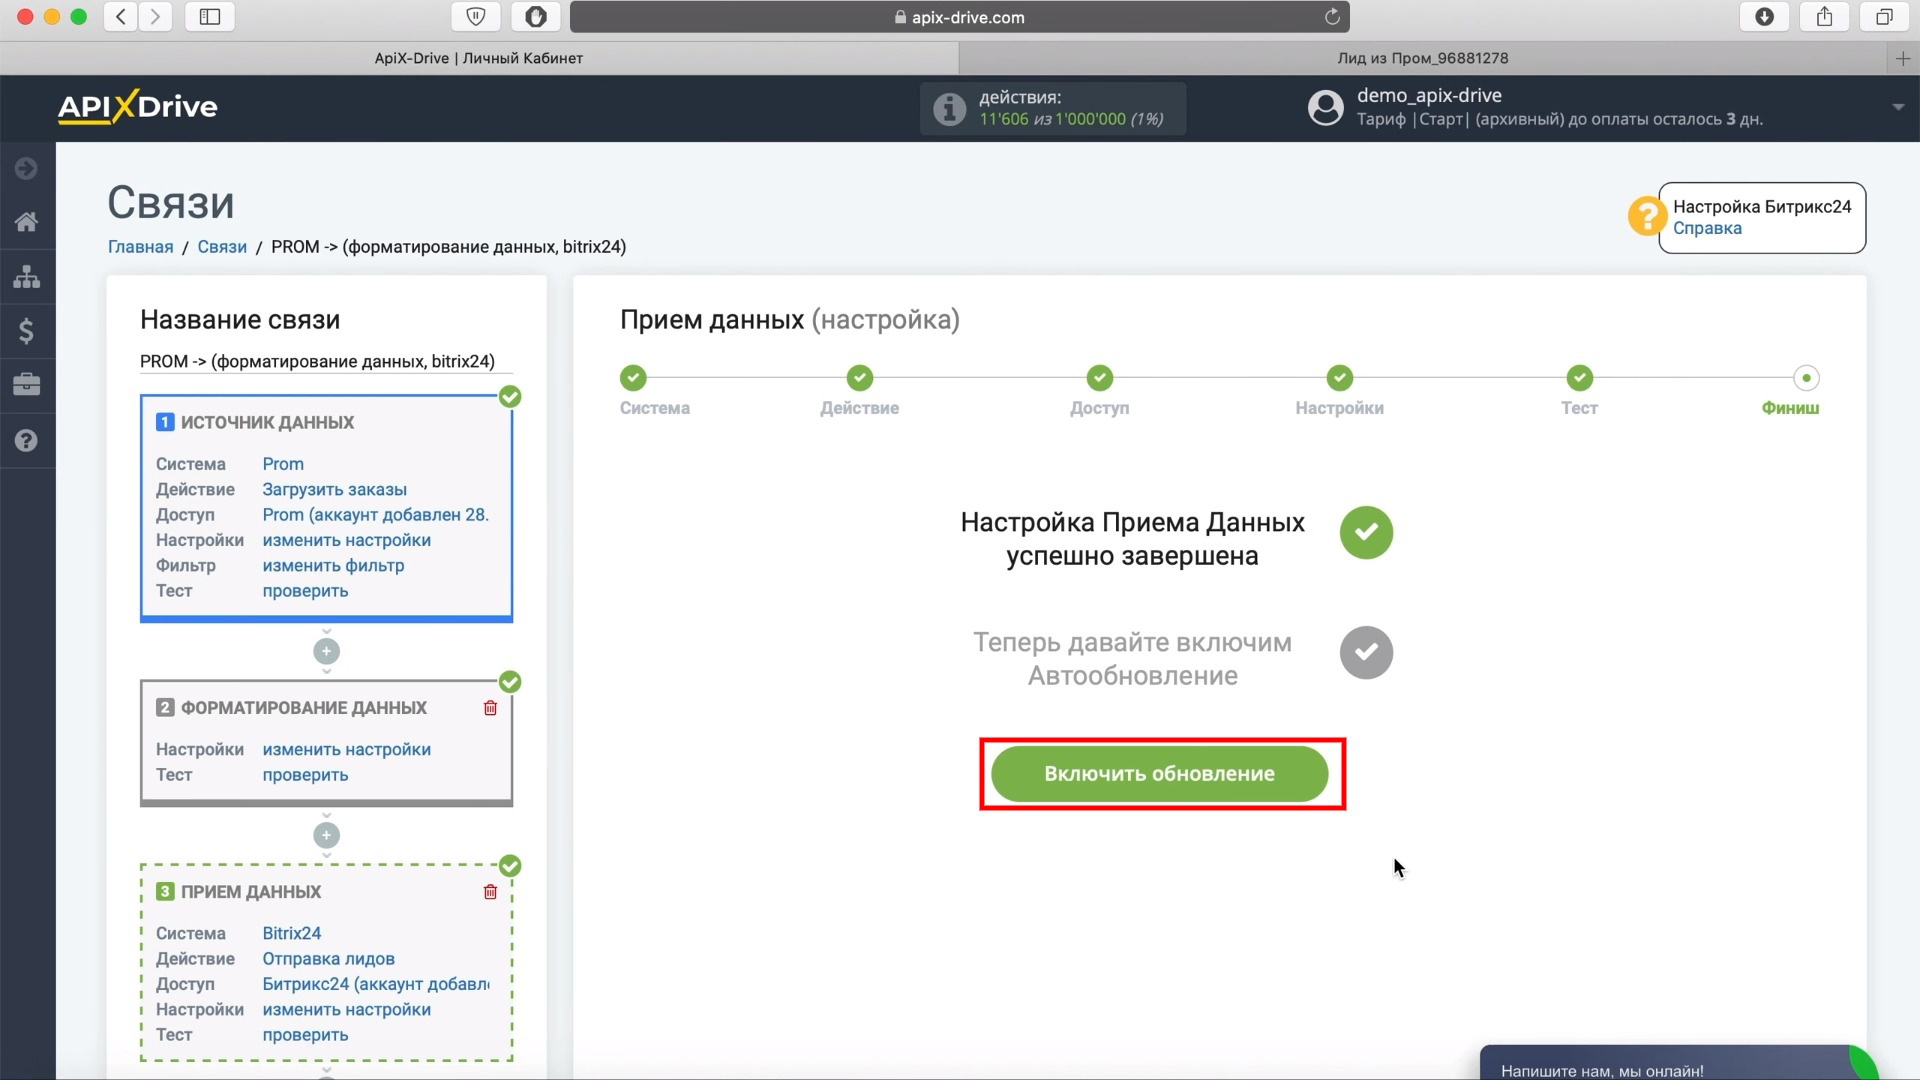Switch to Лид из Пром_96881278 tab
The width and height of the screenshot is (1920, 1080).
1423,58
